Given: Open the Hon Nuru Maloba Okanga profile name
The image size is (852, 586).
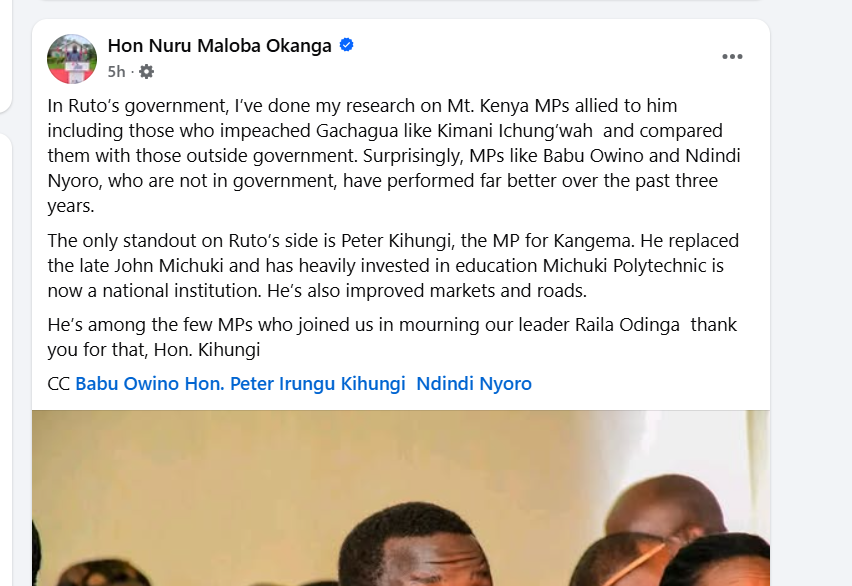Looking at the screenshot, I should [219, 45].
